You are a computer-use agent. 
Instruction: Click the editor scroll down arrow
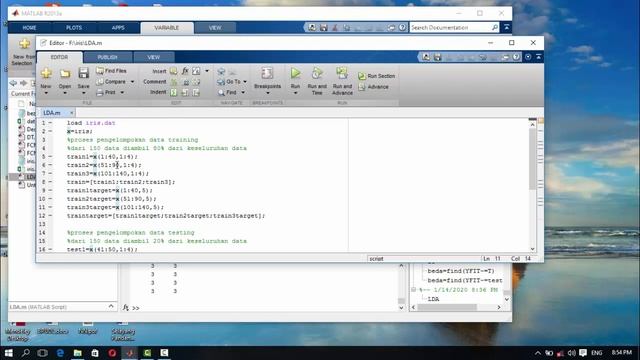(532, 249)
